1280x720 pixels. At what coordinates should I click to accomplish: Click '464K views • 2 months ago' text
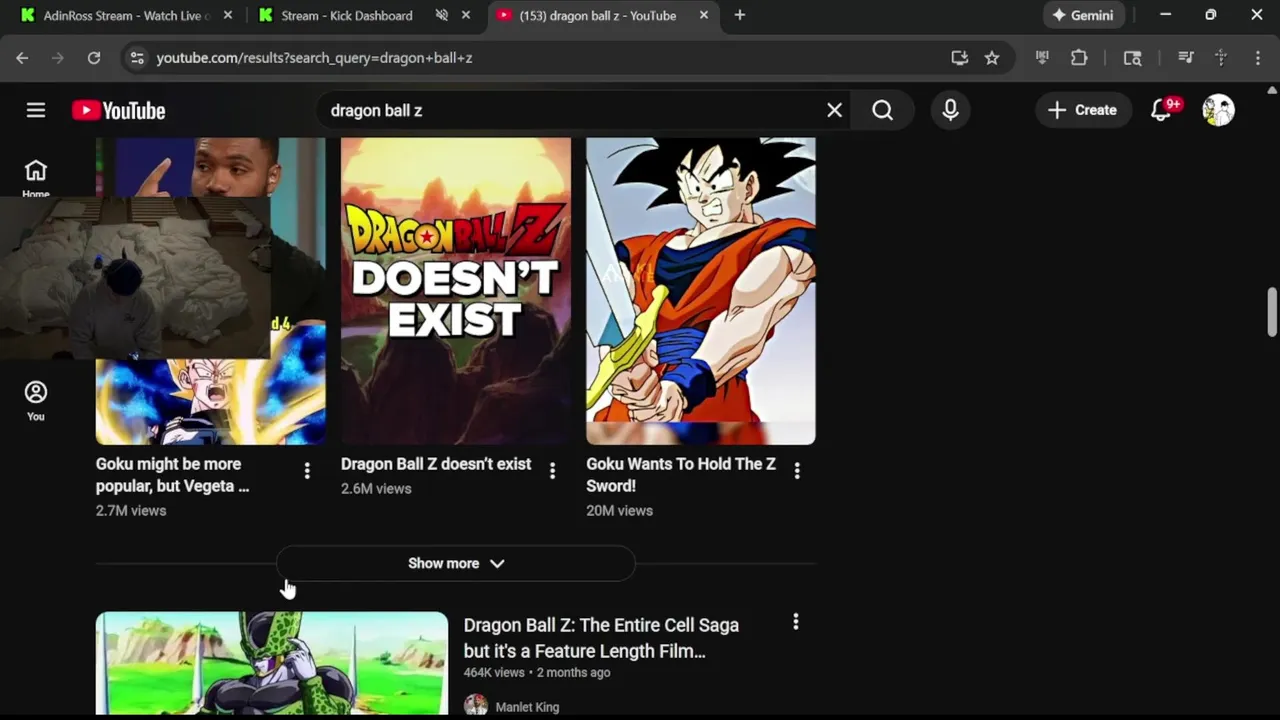pyautogui.click(x=537, y=672)
